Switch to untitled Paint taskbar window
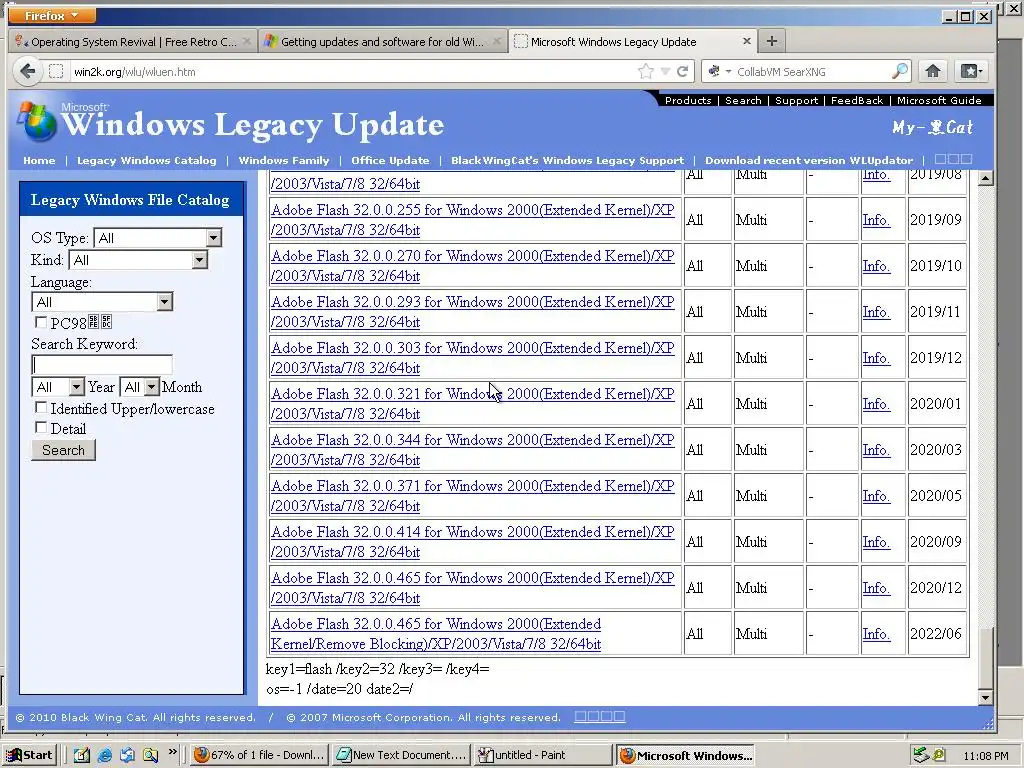The image size is (1024, 768). 543,755
